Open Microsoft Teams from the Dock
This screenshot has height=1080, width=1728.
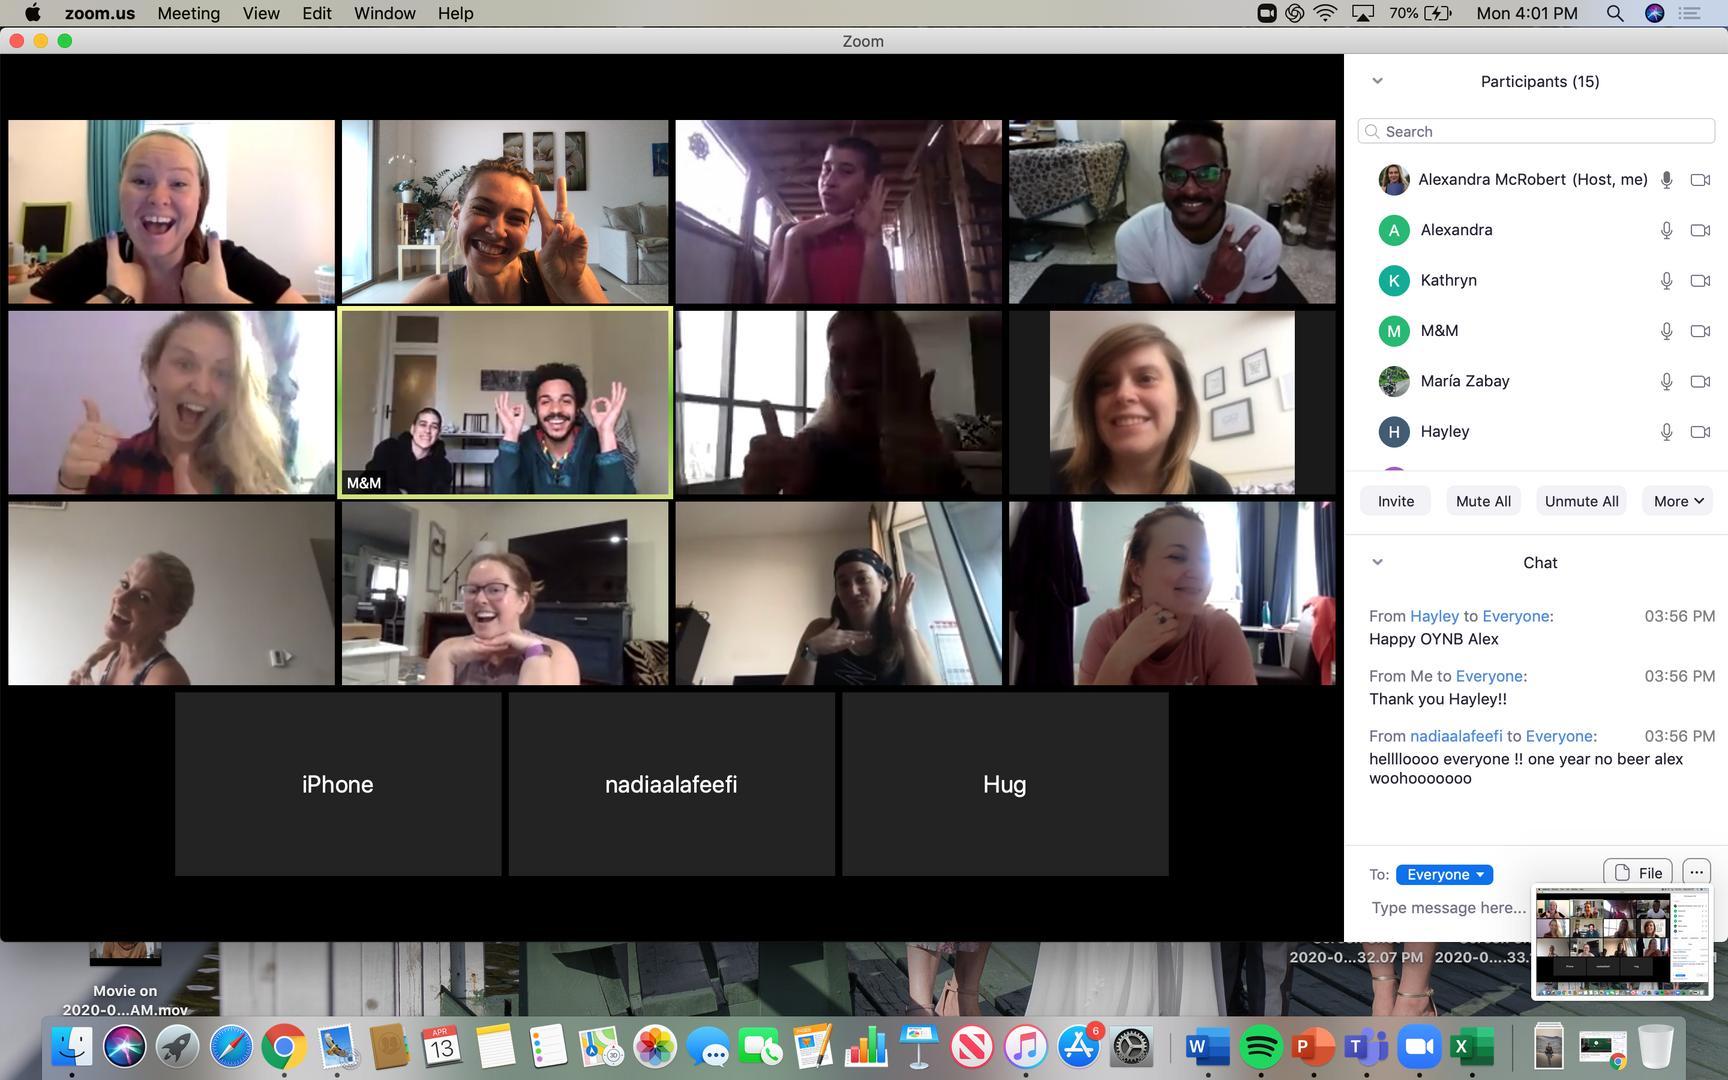coord(1366,1047)
